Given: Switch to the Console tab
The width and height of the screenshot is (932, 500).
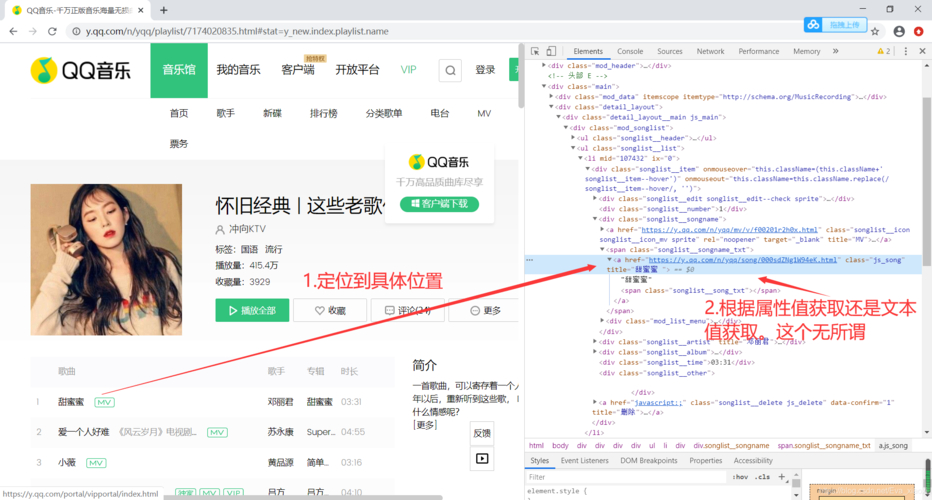Looking at the screenshot, I should point(630,51).
